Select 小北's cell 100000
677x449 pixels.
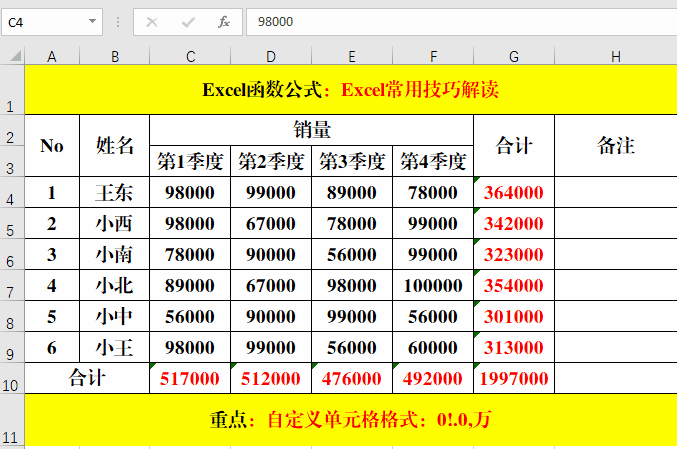tap(433, 285)
